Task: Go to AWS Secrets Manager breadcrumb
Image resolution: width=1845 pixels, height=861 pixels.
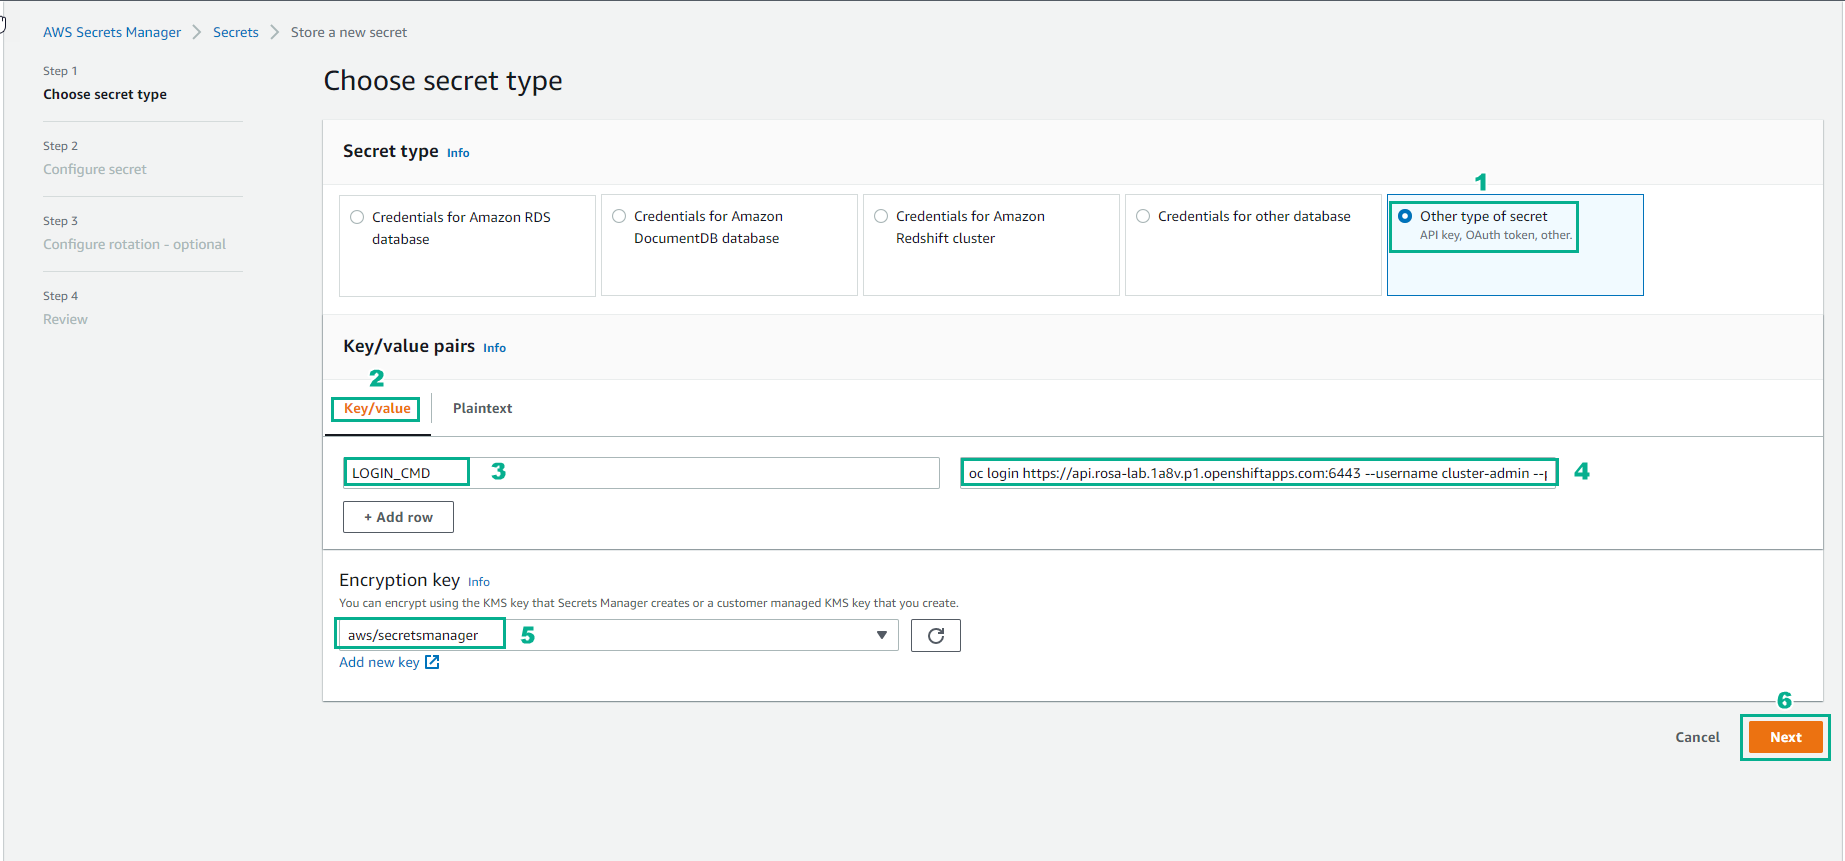Action: [112, 32]
